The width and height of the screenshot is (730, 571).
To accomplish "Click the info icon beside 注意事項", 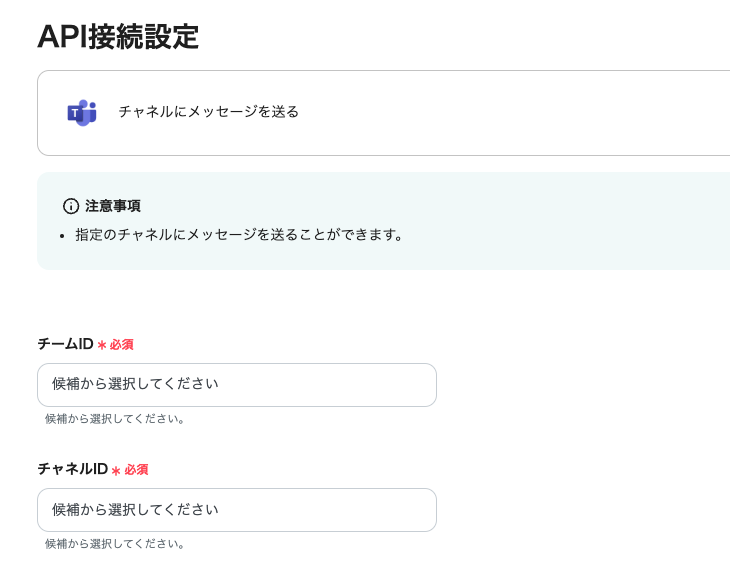I will click(x=71, y=206).
